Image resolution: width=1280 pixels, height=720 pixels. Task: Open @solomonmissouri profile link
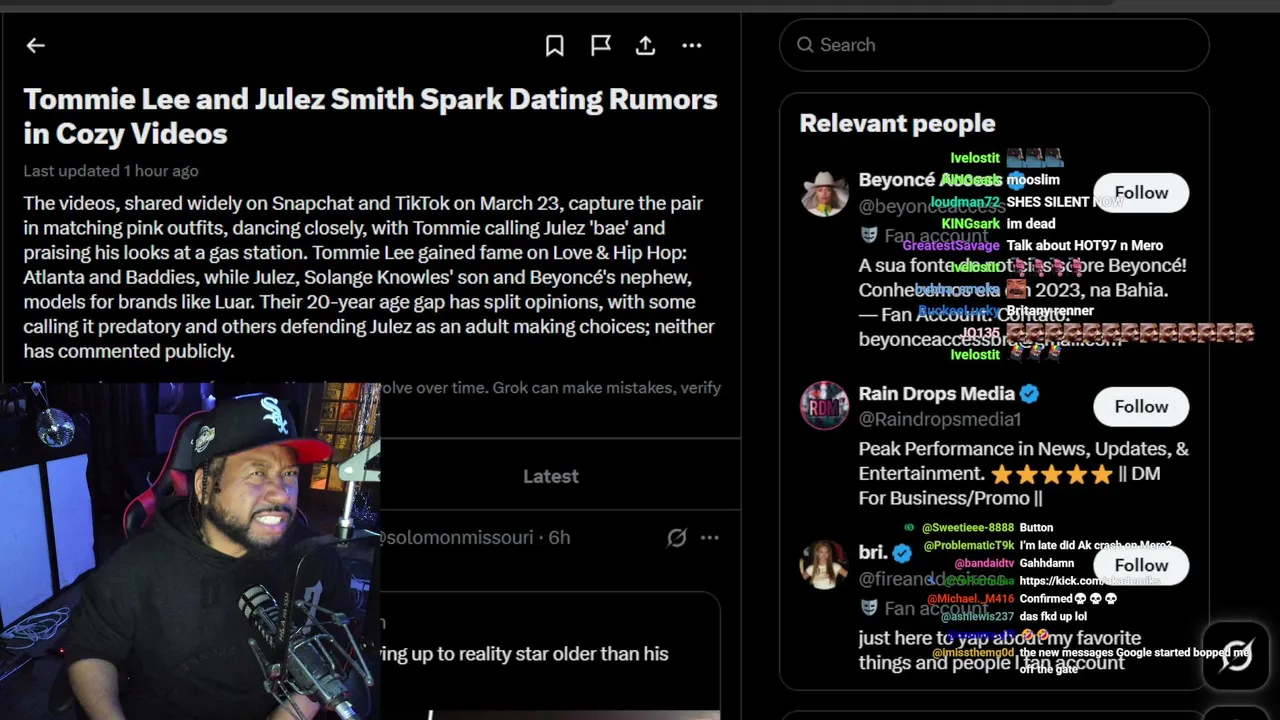tap(455, 538)
